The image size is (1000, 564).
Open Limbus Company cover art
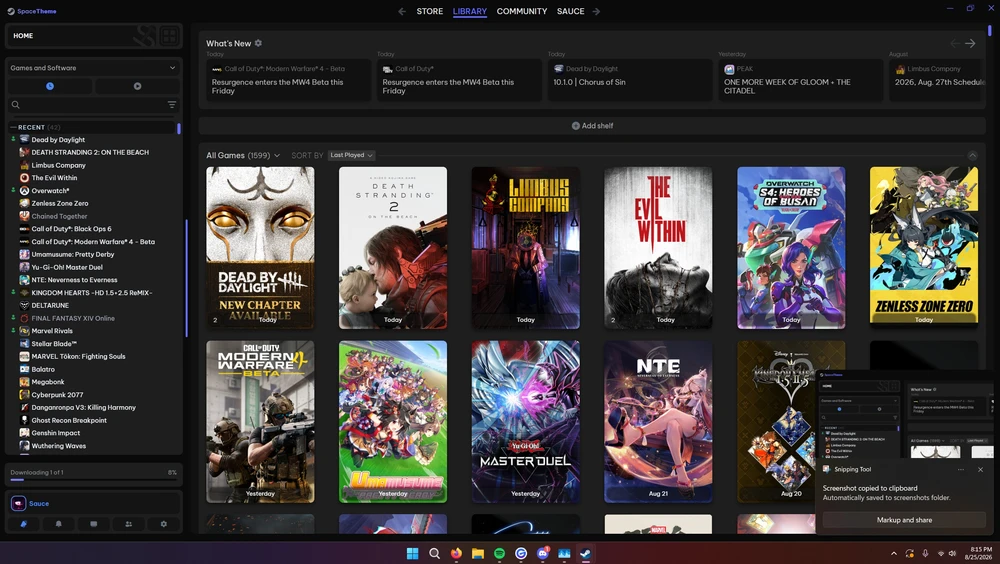coord(526,248)
